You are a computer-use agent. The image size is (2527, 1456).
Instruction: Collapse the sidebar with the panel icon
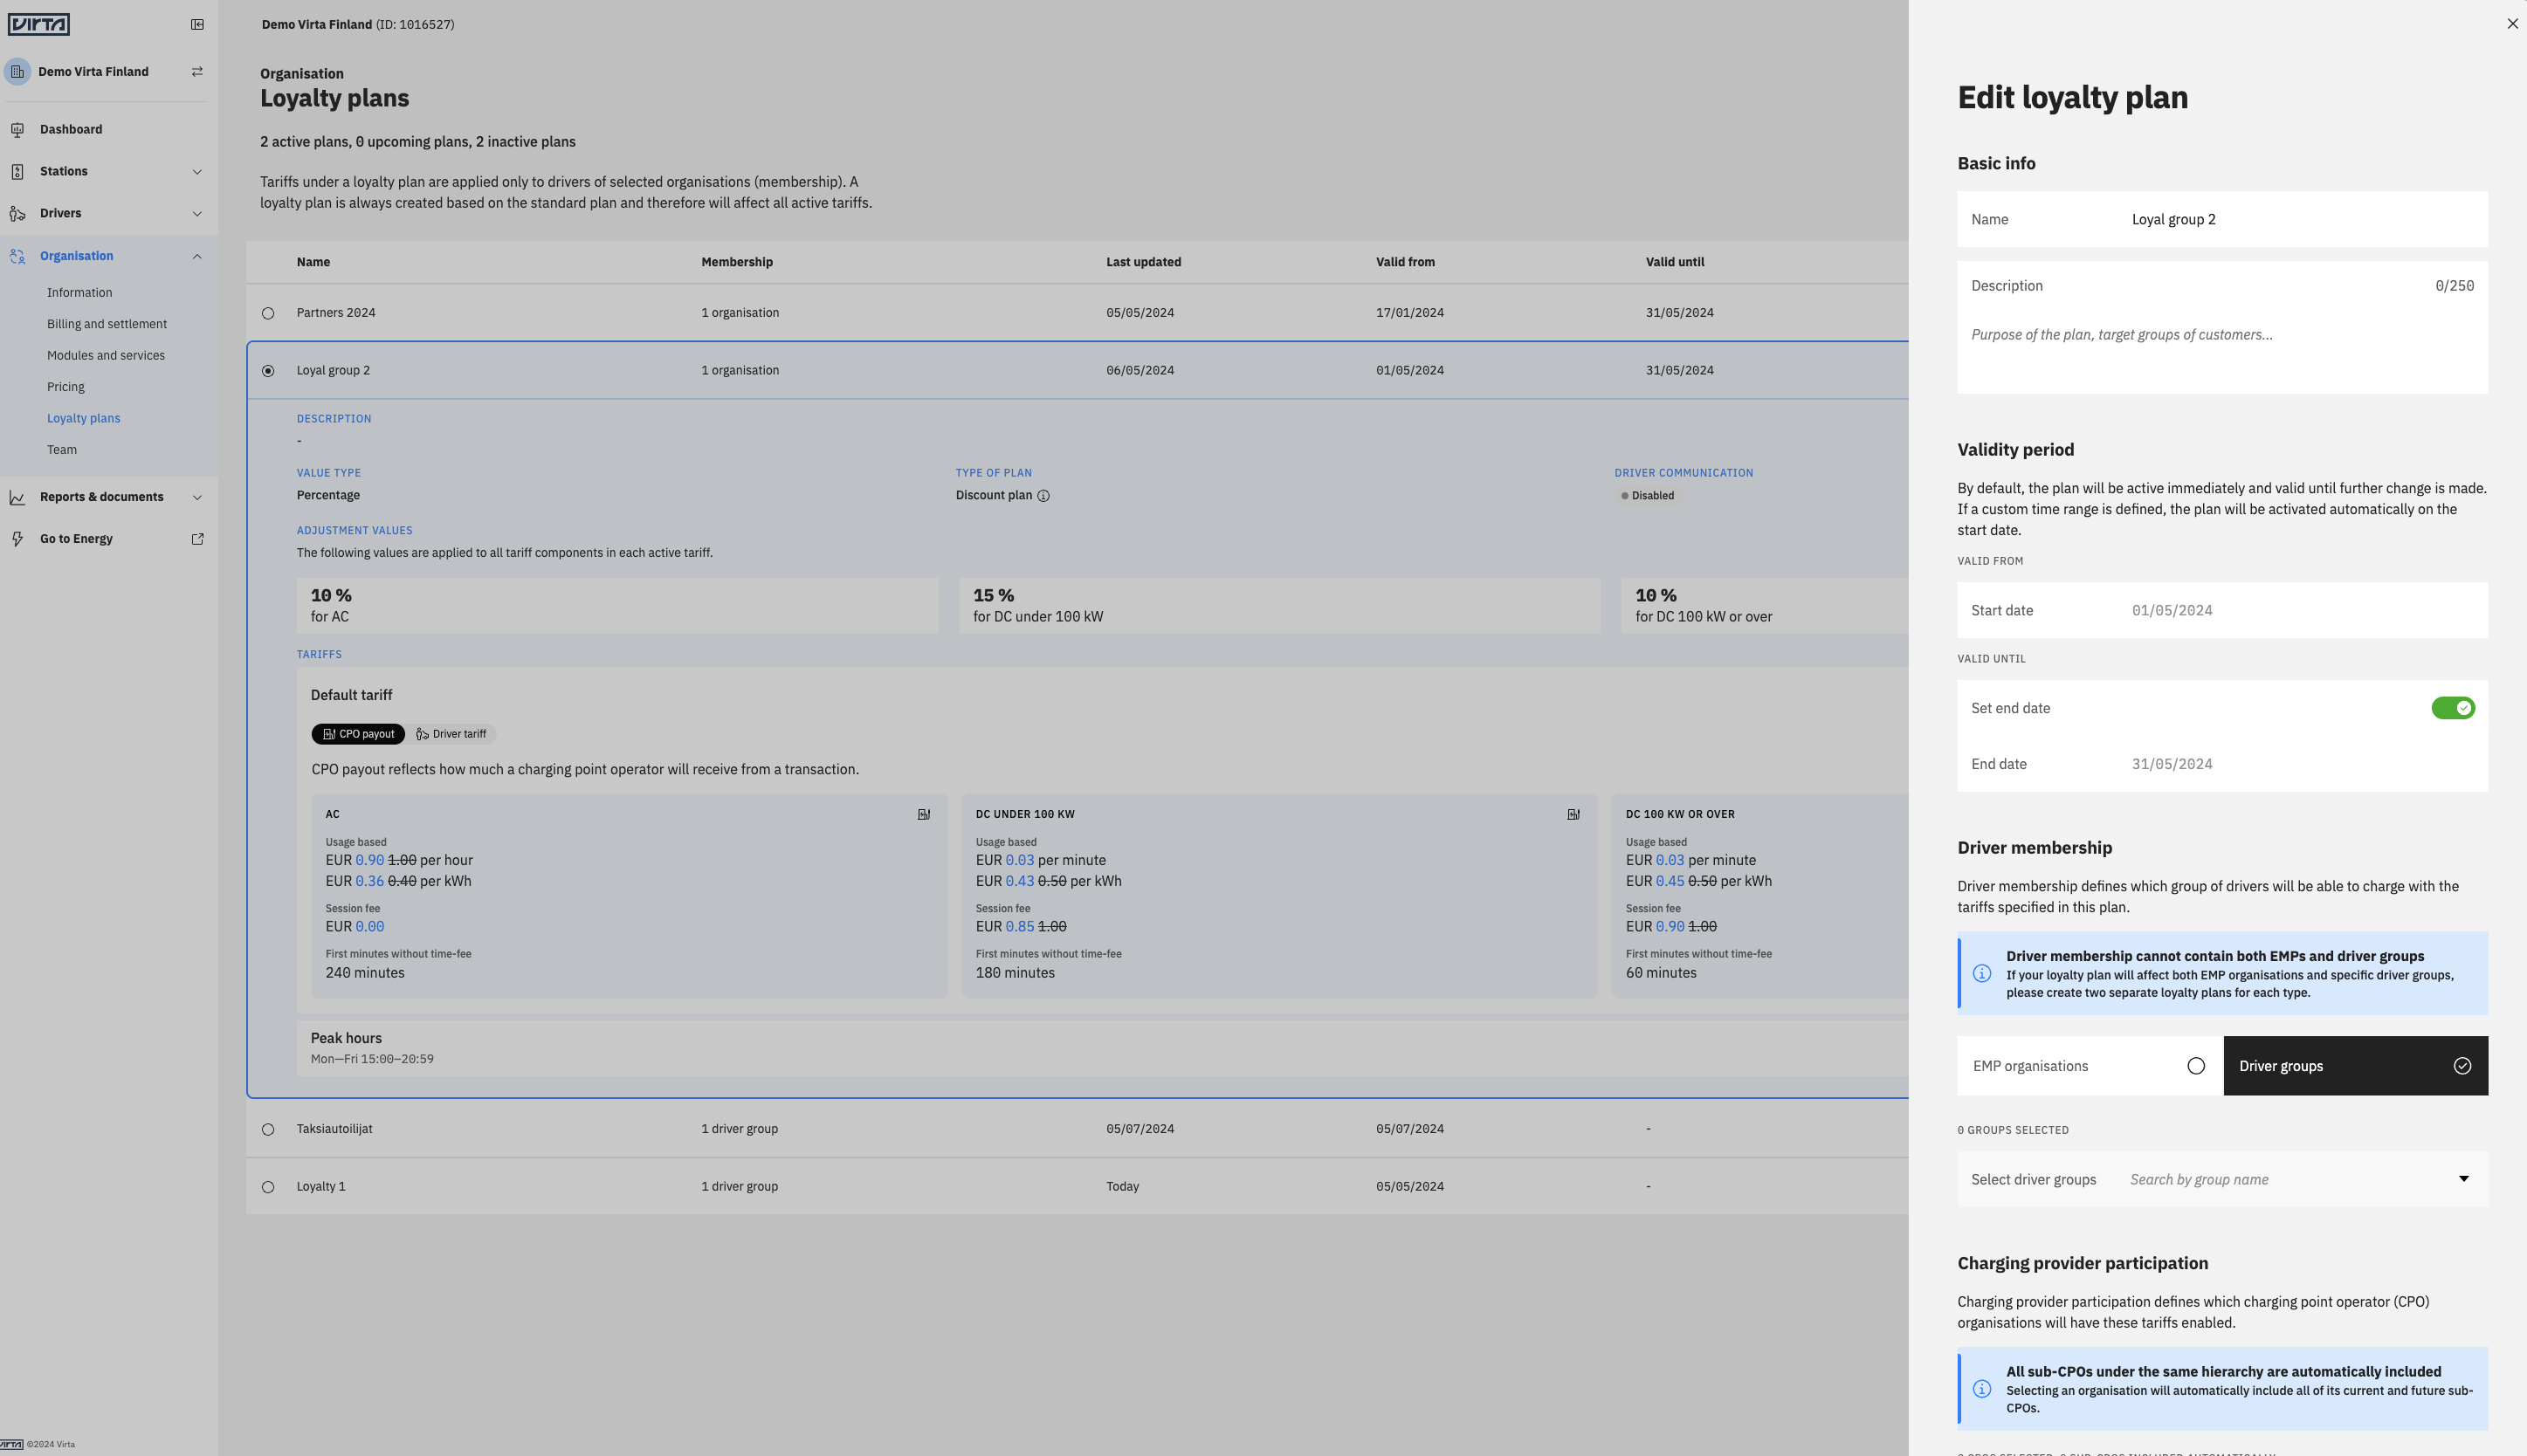click(x=197, y=24)
